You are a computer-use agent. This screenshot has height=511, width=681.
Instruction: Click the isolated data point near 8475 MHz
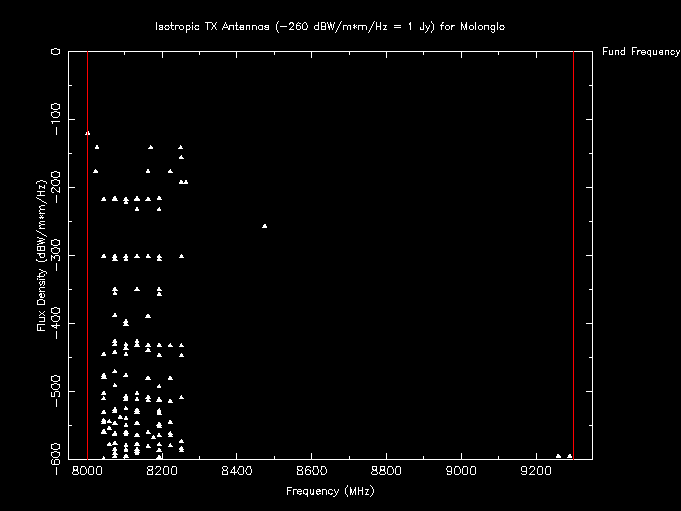point(264,226)
